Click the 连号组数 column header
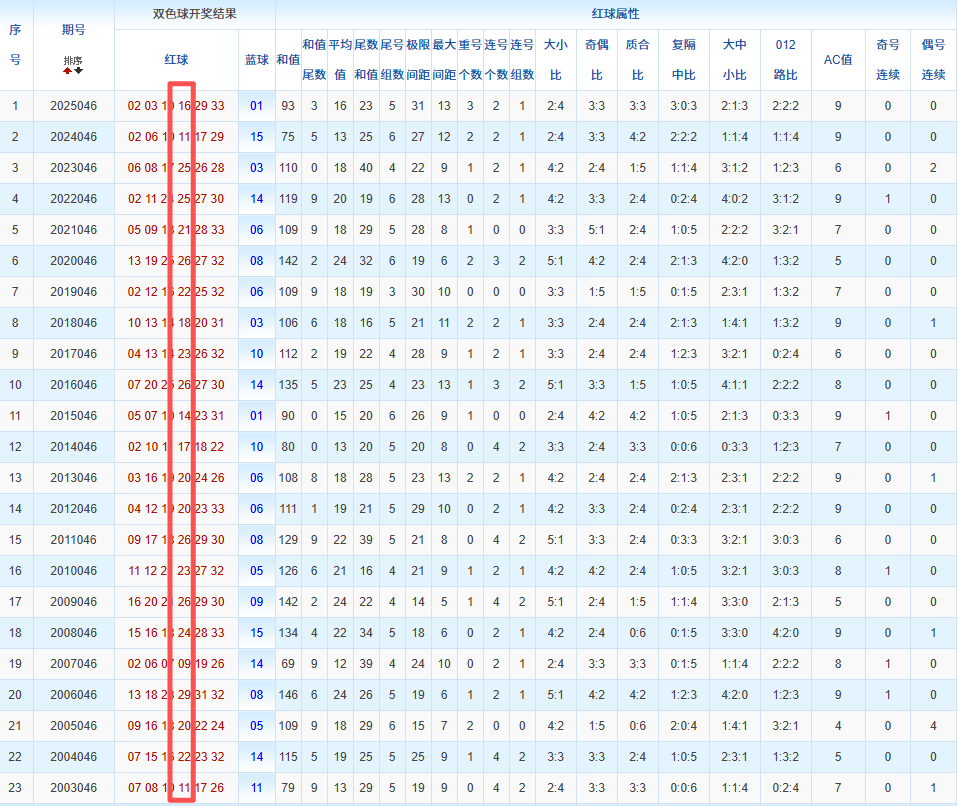The image size is (959, 806). (x=522, y=59)
